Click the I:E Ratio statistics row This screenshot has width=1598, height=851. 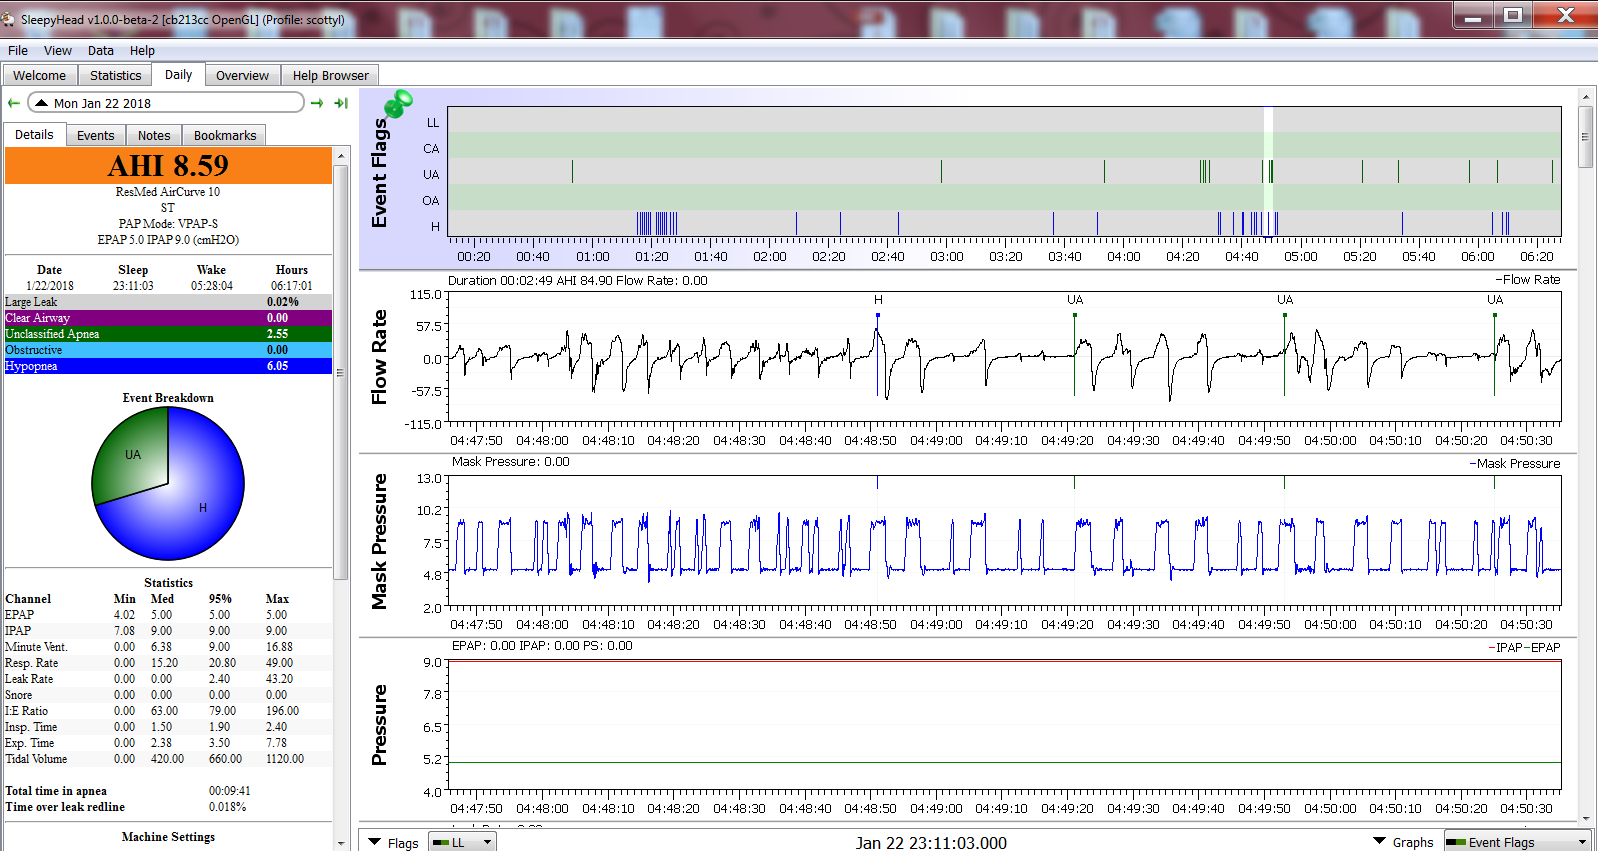(x=168, y=711)
